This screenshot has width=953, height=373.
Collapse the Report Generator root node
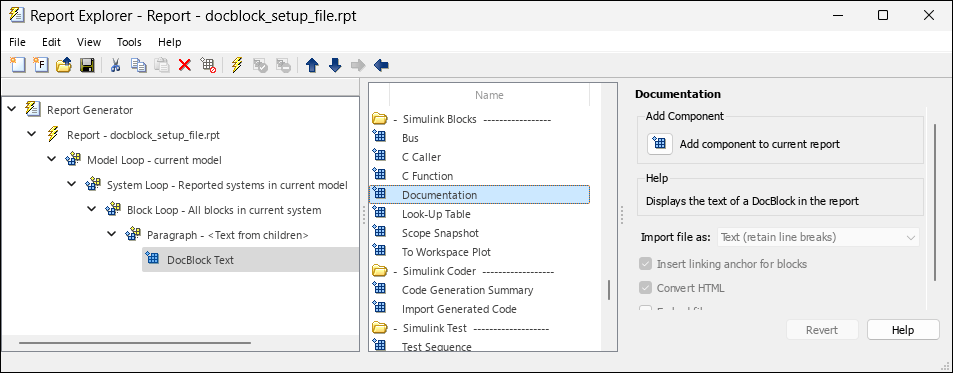[x=12, y=110]
